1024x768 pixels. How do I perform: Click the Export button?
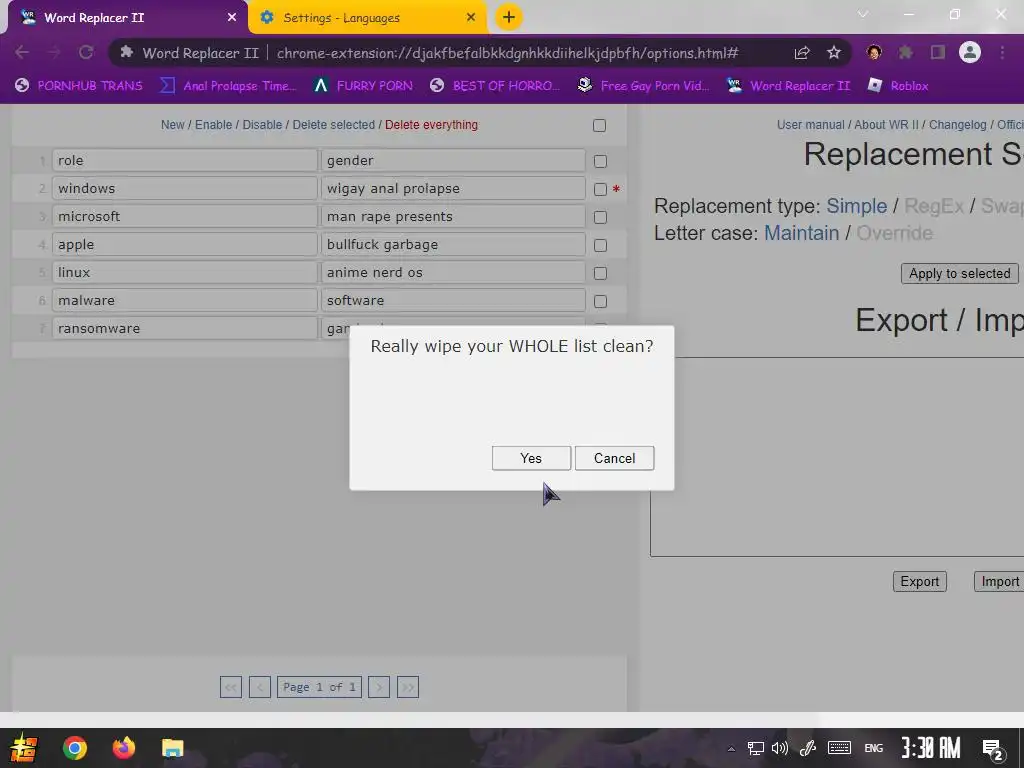[x=920, y=582]
